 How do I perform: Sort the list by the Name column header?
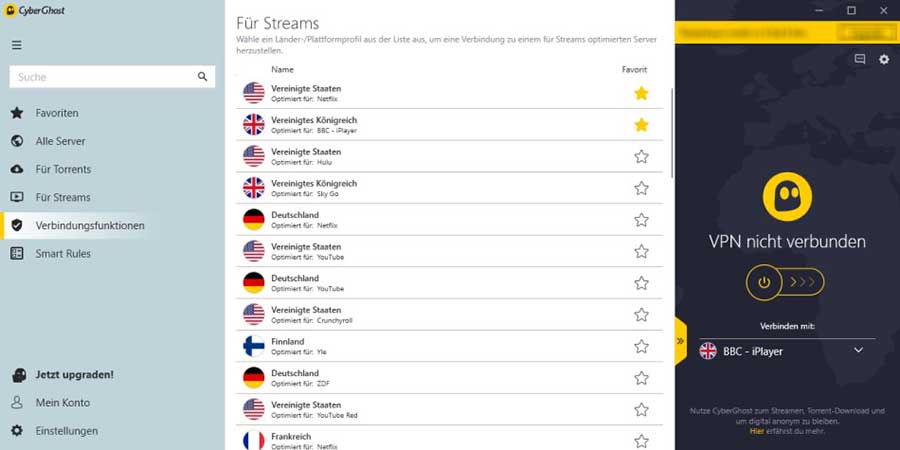(282, 70)
